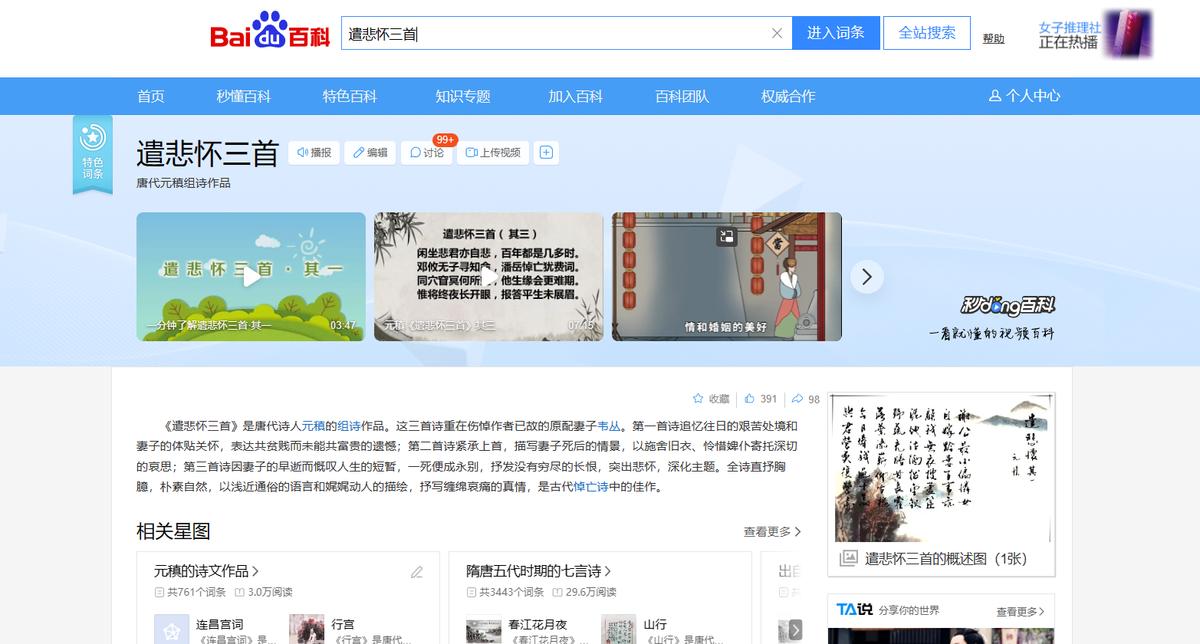This screenshot has height=644, width=1200.
Task: Clear the search box with the X icon
Action: 777,33
